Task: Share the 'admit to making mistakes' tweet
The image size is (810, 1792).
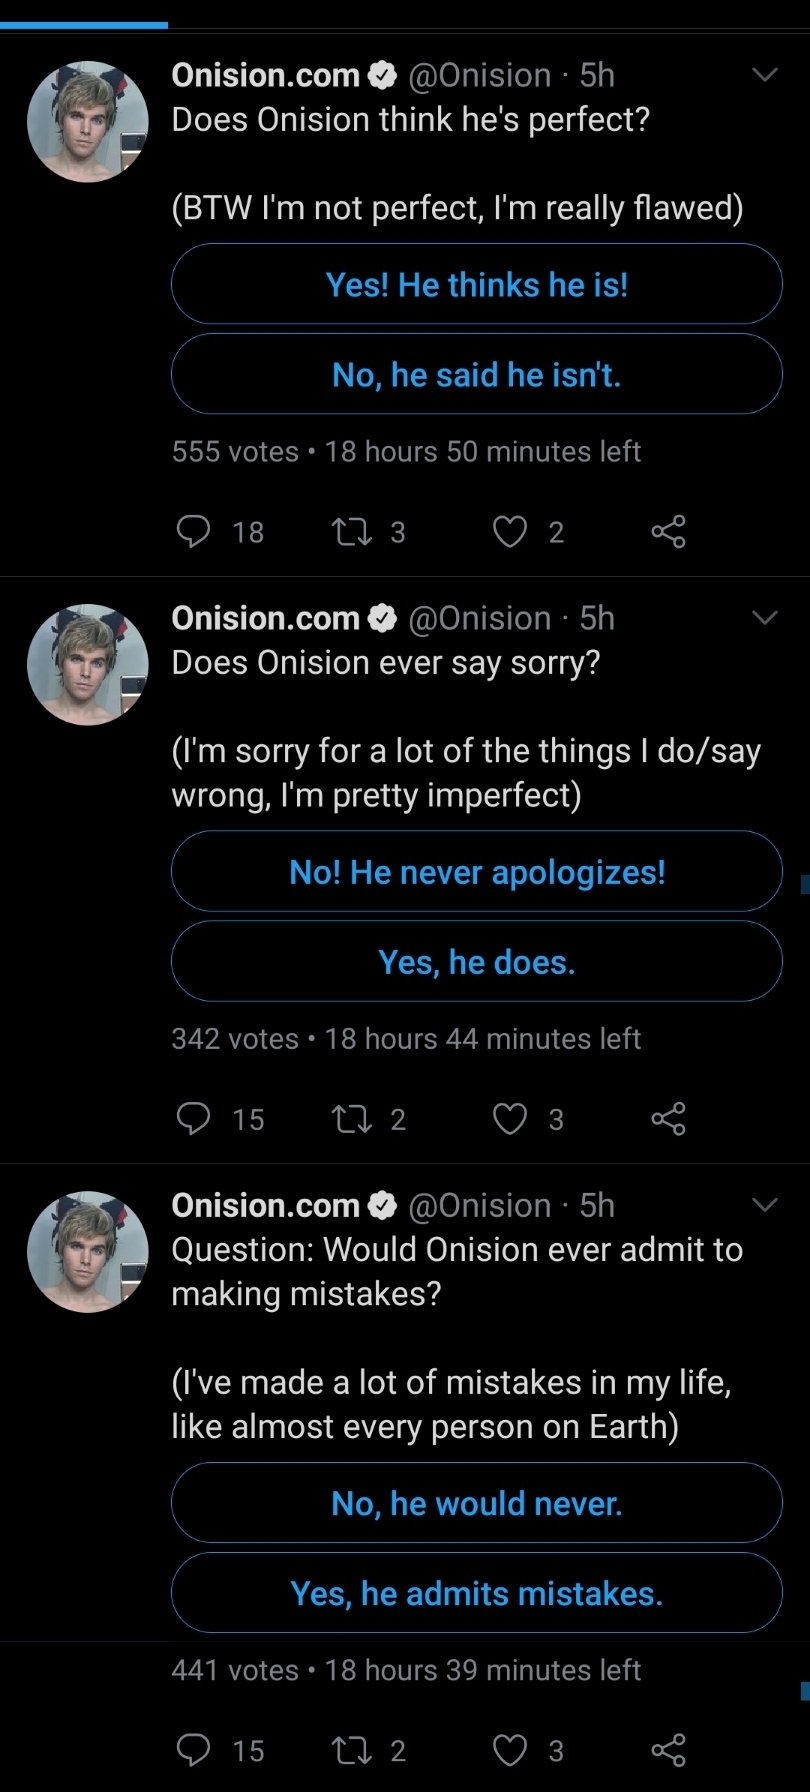Action: (x=668, y=1750)
